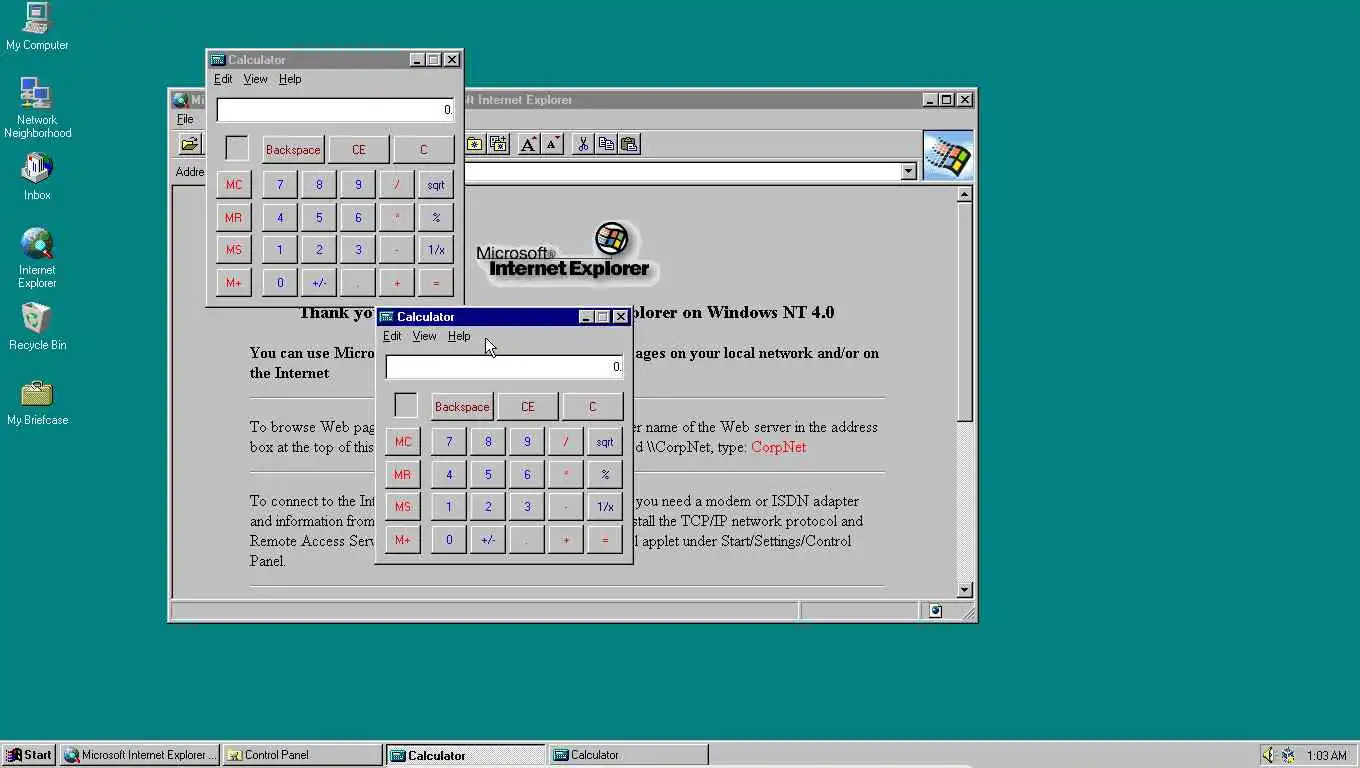The width and height of the screenshot is (1360, 768).
Task: Click MC in the inactive Calculator window
Action: pos(234,184)
